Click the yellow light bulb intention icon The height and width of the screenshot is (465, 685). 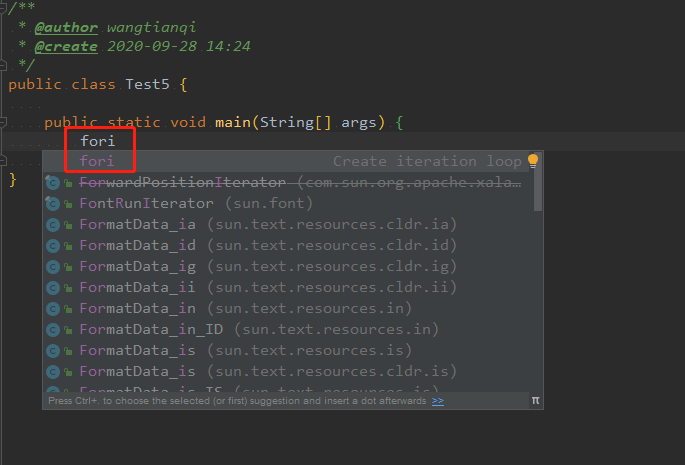[x=533, y=161]
